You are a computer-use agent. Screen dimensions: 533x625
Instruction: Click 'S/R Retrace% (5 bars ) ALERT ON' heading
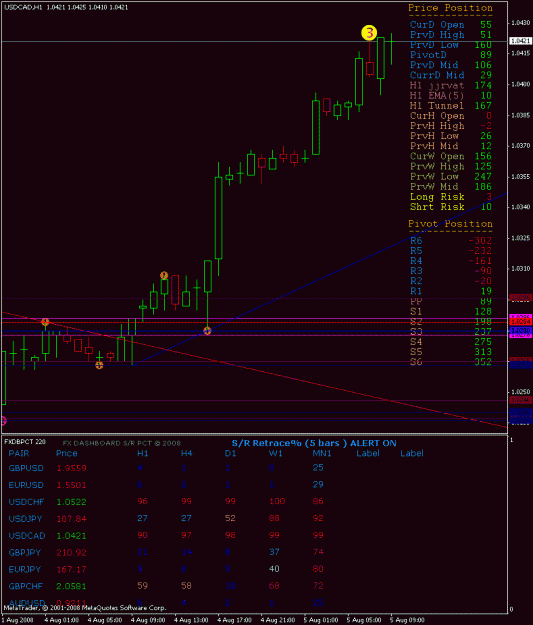tap(314, 443)
